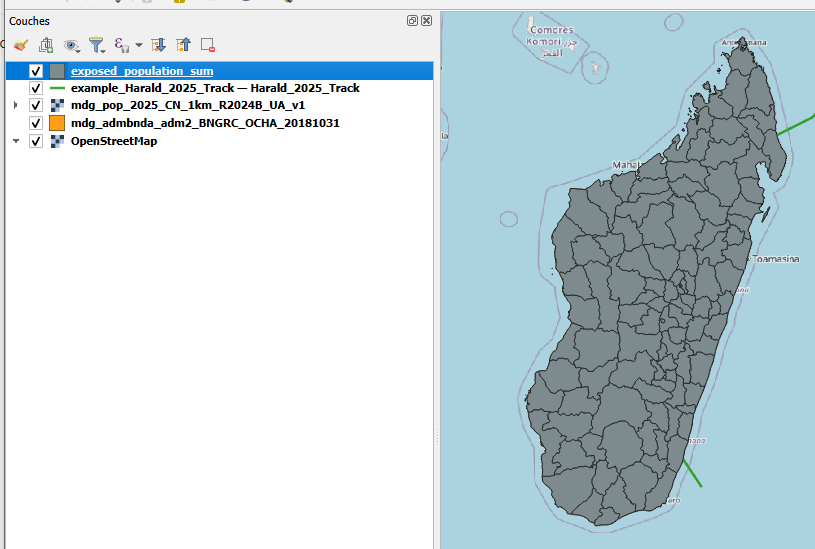815x549 pixels.
Task: Expand the mdg_pop_2025 raster layer
Action: click(15, 105)
